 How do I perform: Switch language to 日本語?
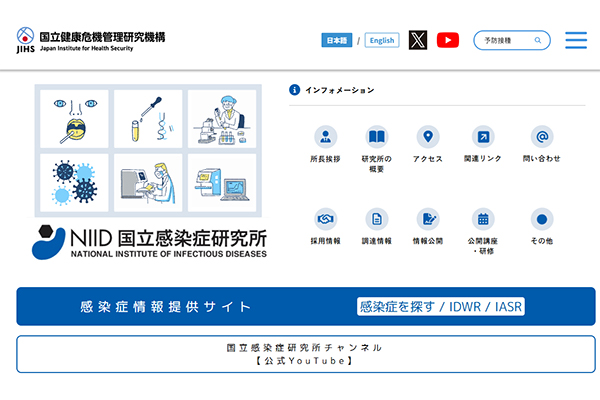[x=337, y=40]
